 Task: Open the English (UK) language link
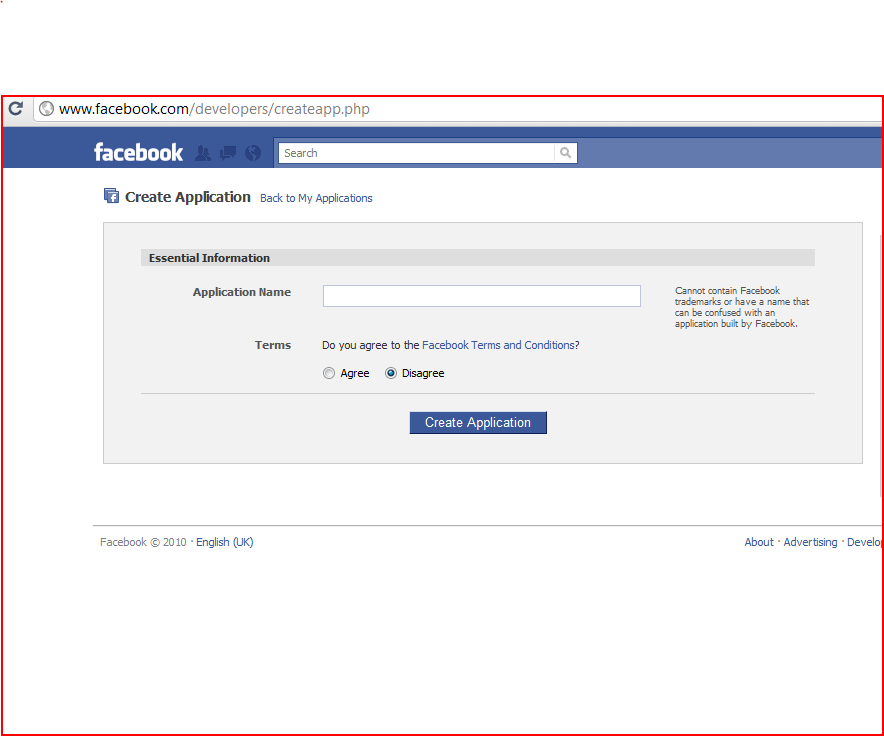pos(224,542)
